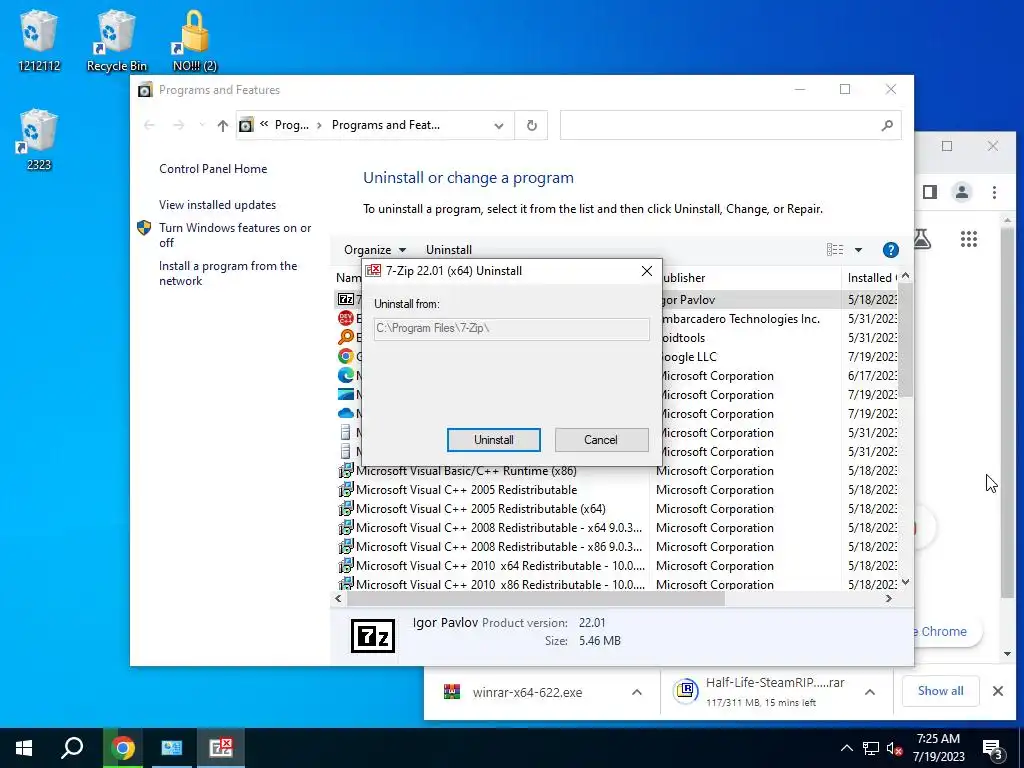Click the Installed On column header
This screenshot has width=1024, height=768.
(x=872, y=278)
